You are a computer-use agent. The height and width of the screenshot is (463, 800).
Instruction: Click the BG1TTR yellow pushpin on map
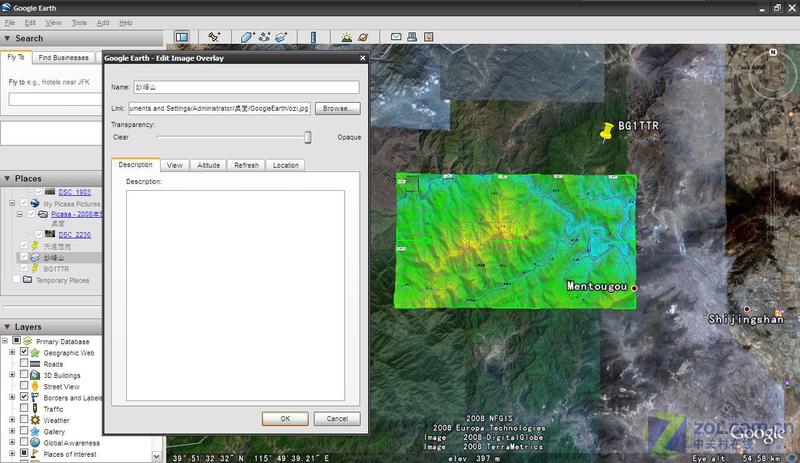pos(606,132)
